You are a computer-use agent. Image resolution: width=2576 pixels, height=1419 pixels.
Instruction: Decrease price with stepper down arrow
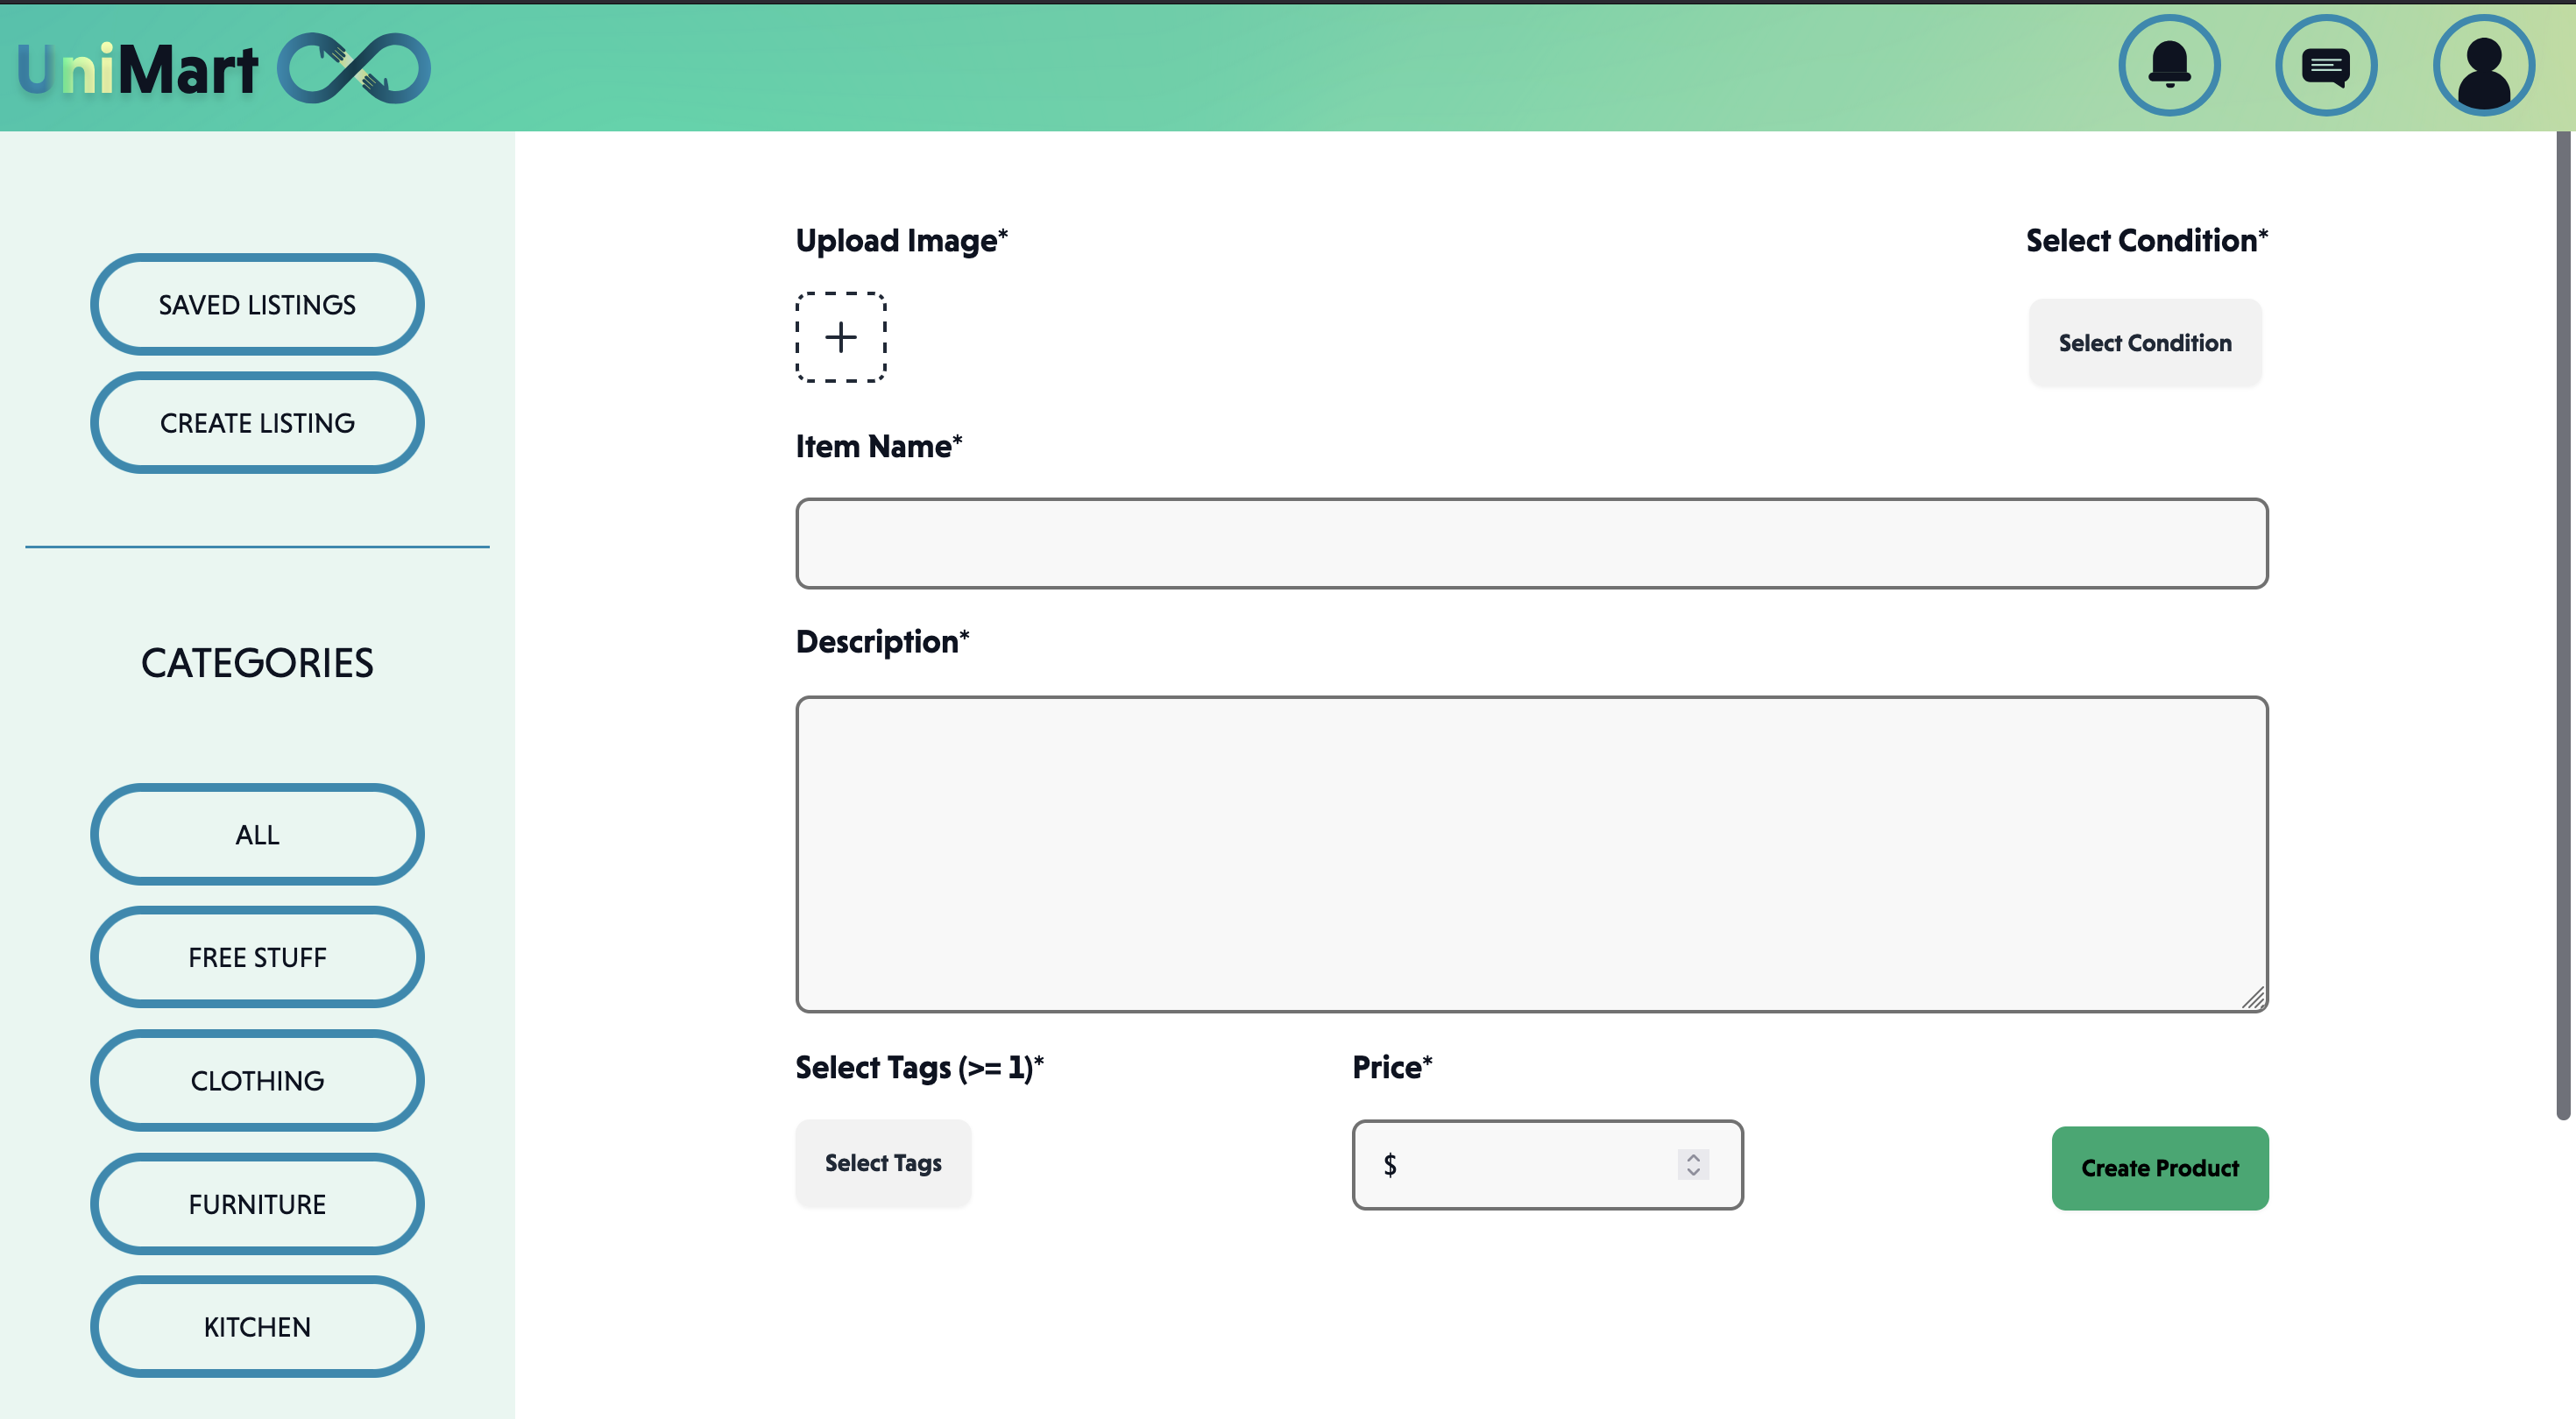1693,1172
